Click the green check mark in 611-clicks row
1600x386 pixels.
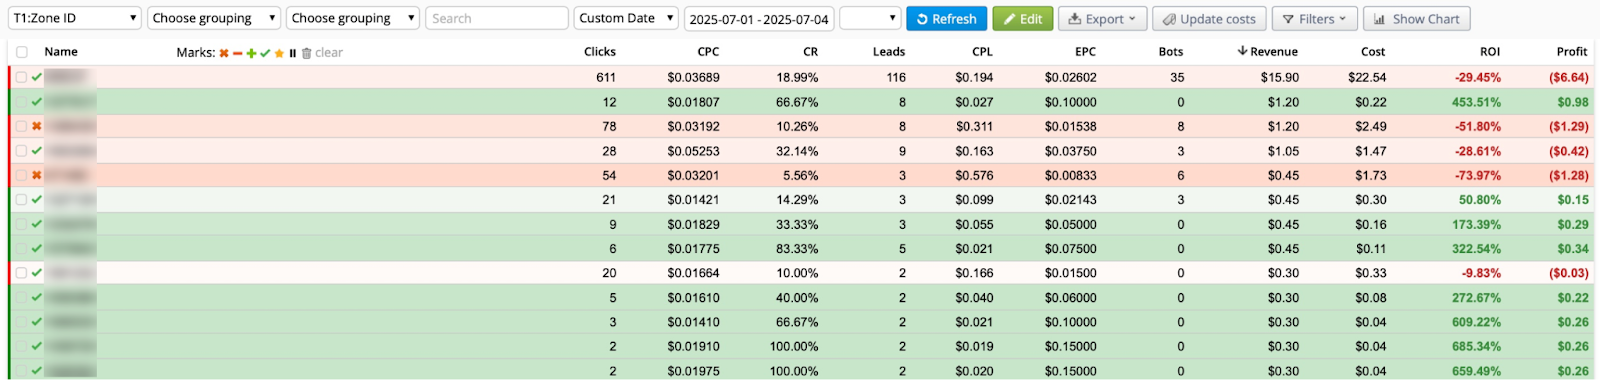tap(37, 77)
